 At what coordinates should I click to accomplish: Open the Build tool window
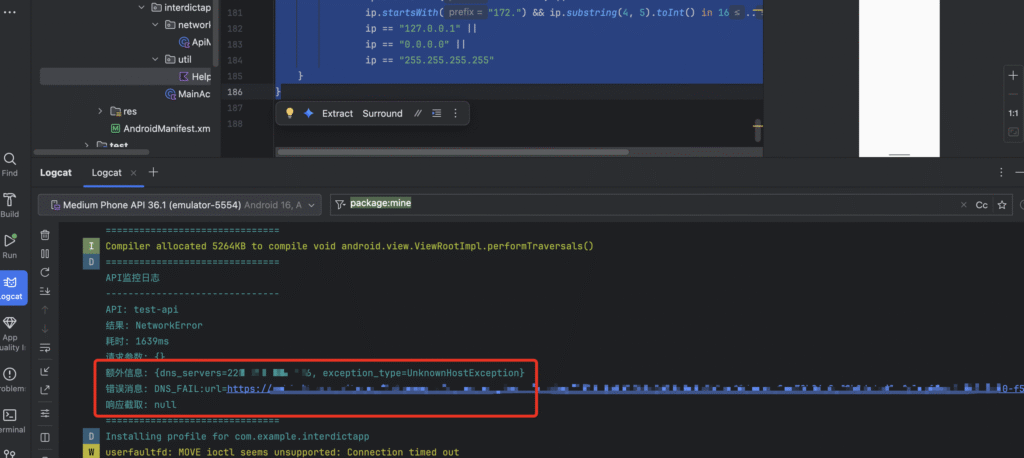coord(10,204)
